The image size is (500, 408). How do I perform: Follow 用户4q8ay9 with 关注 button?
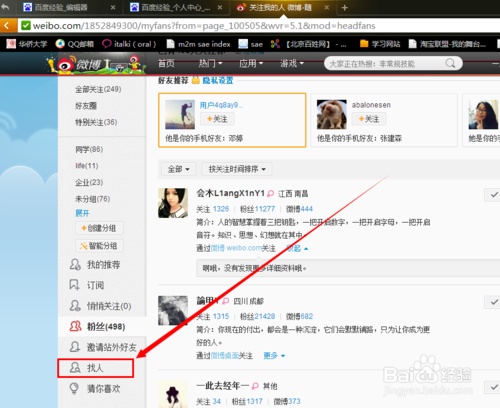(217, 119)
